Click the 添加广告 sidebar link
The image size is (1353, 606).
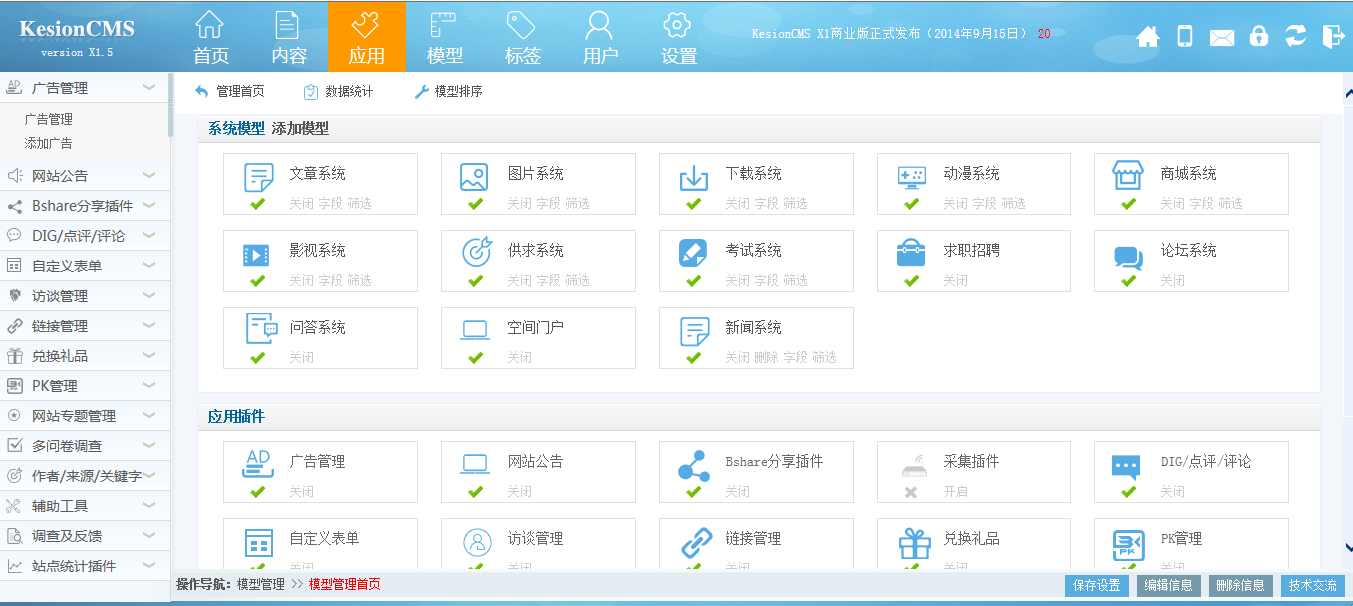48,143
